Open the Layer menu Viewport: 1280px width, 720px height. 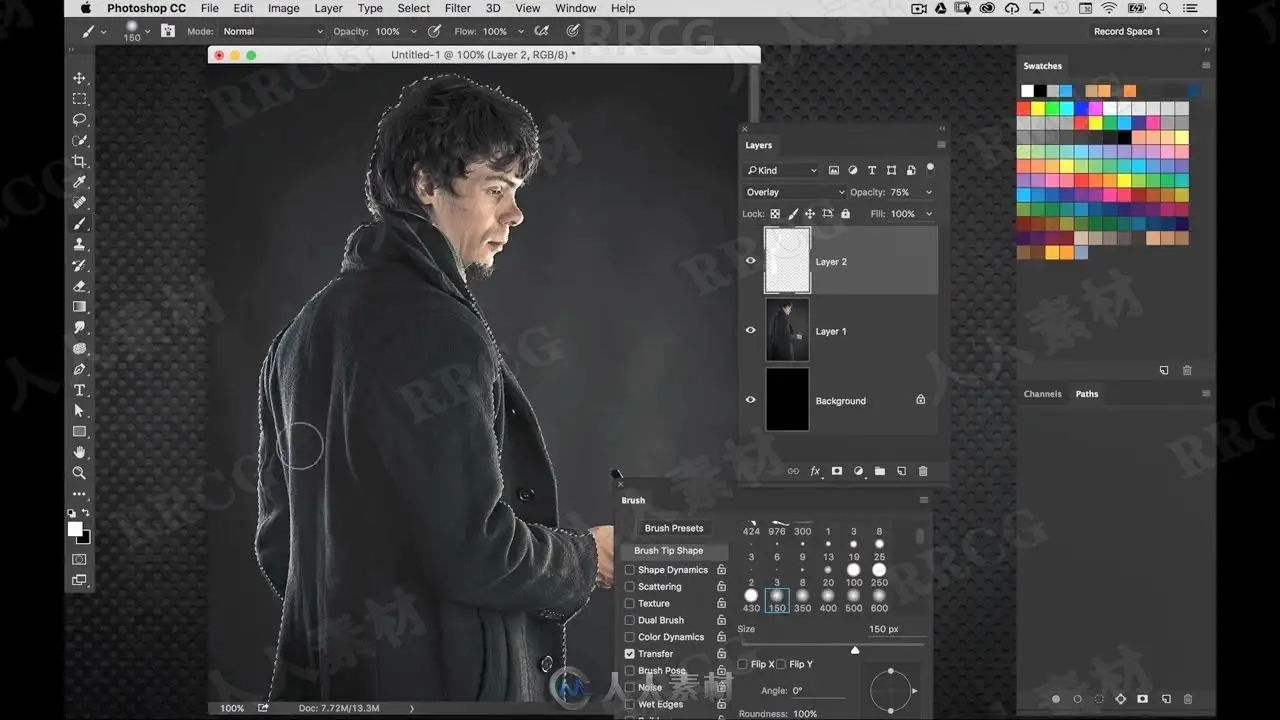coord(328,8)
